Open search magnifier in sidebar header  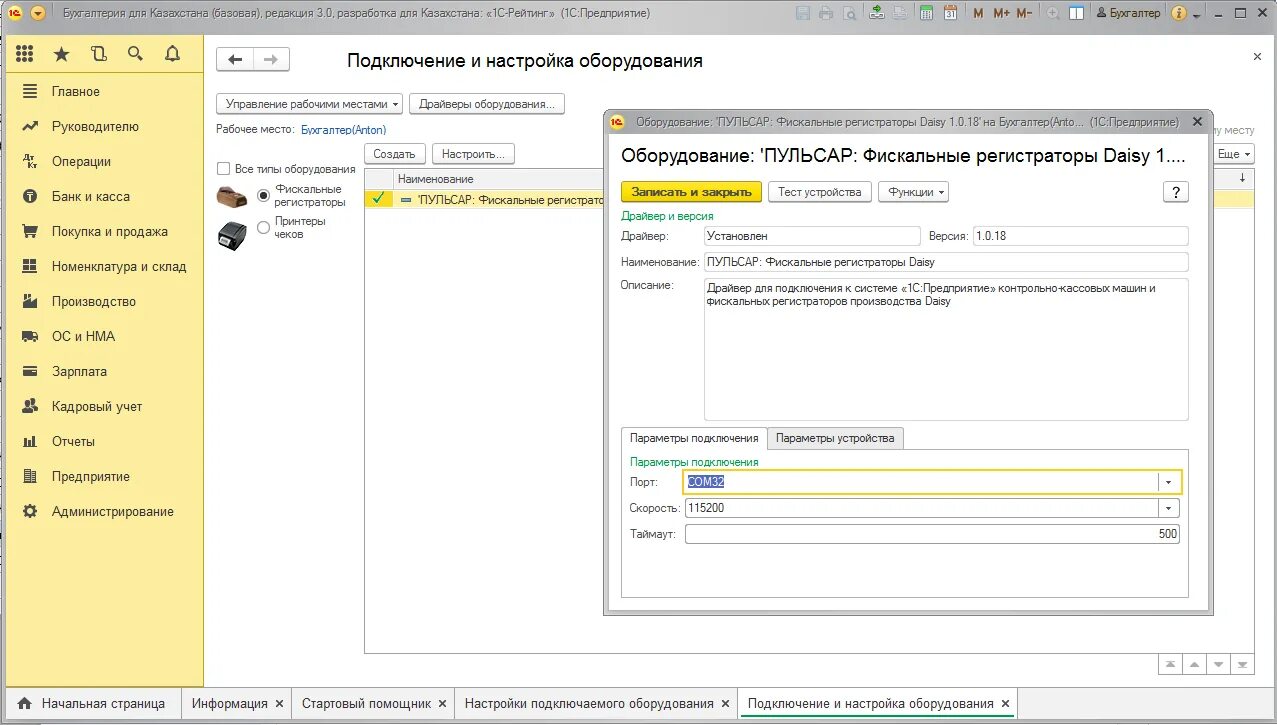pos(135,54)
